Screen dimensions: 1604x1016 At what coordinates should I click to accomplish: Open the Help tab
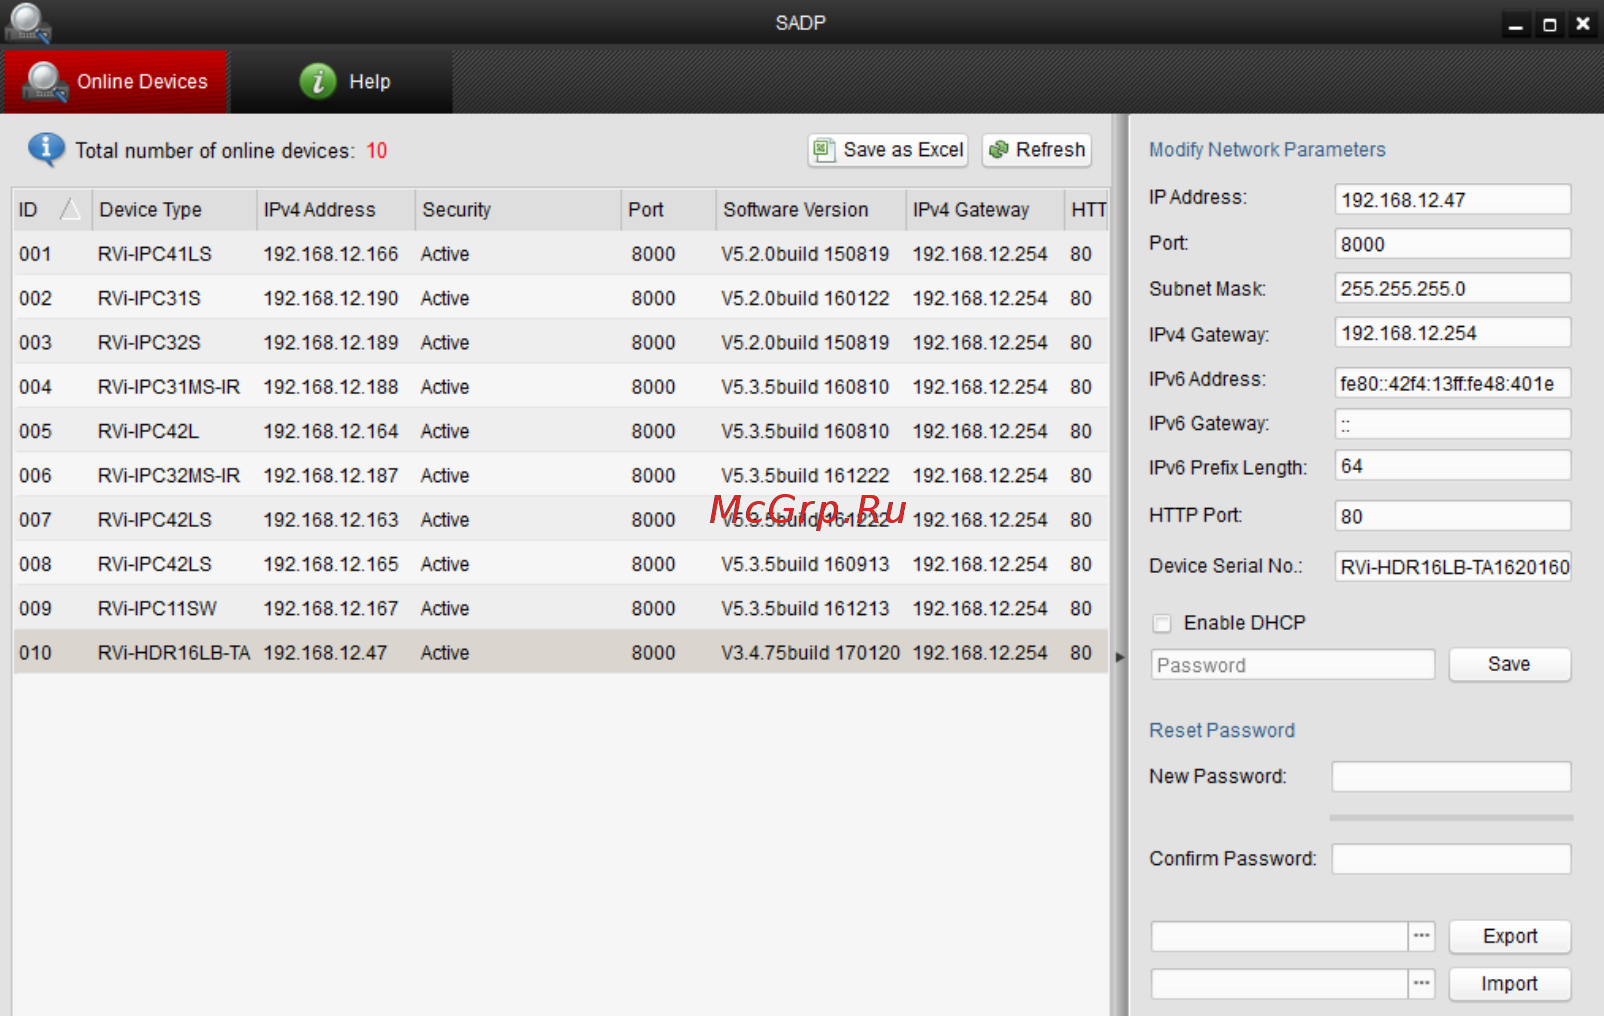[x=344, y=81]
